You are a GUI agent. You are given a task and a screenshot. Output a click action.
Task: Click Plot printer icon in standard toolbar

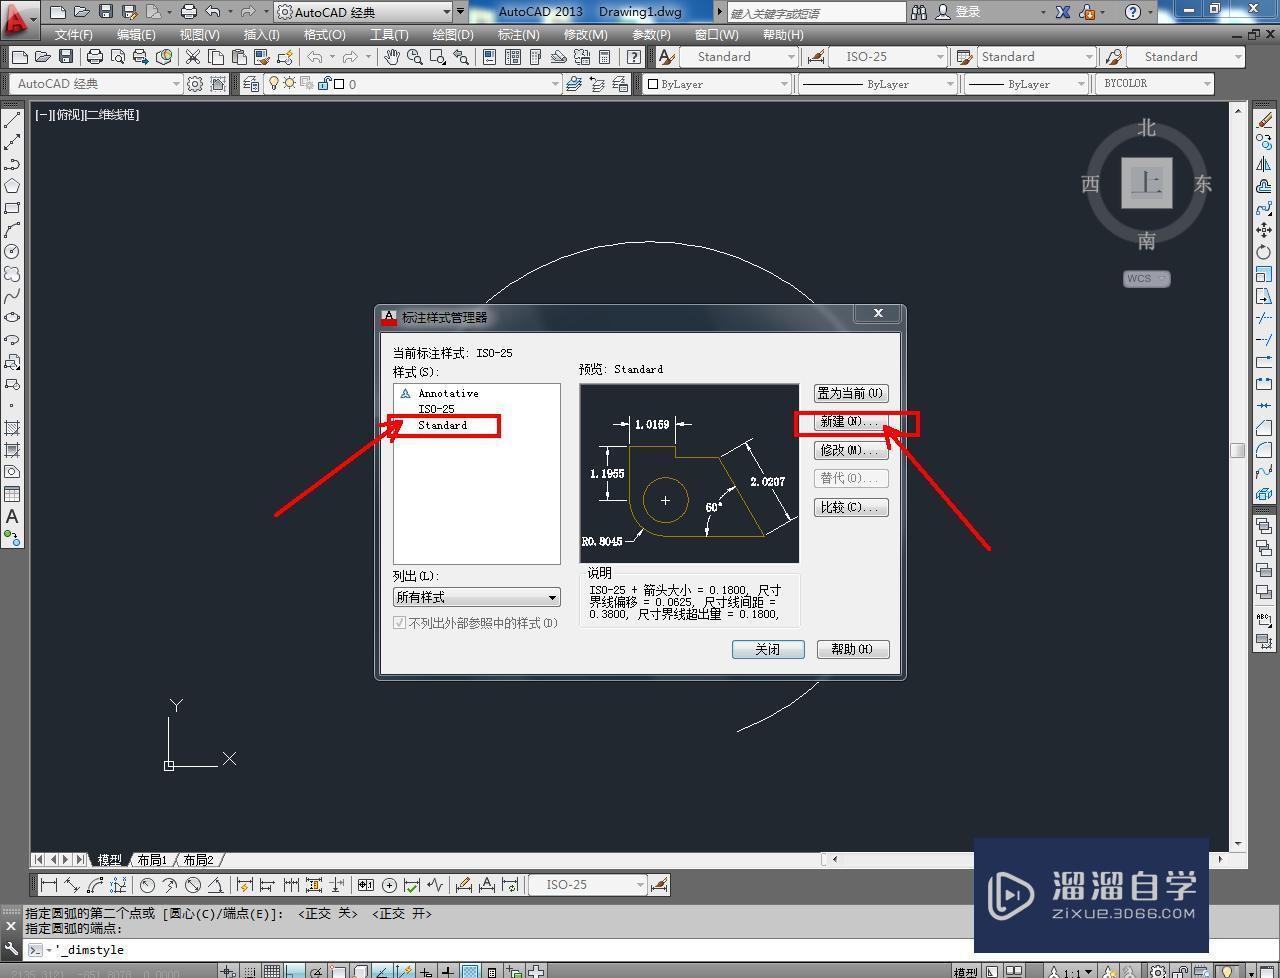coord(95,57)
